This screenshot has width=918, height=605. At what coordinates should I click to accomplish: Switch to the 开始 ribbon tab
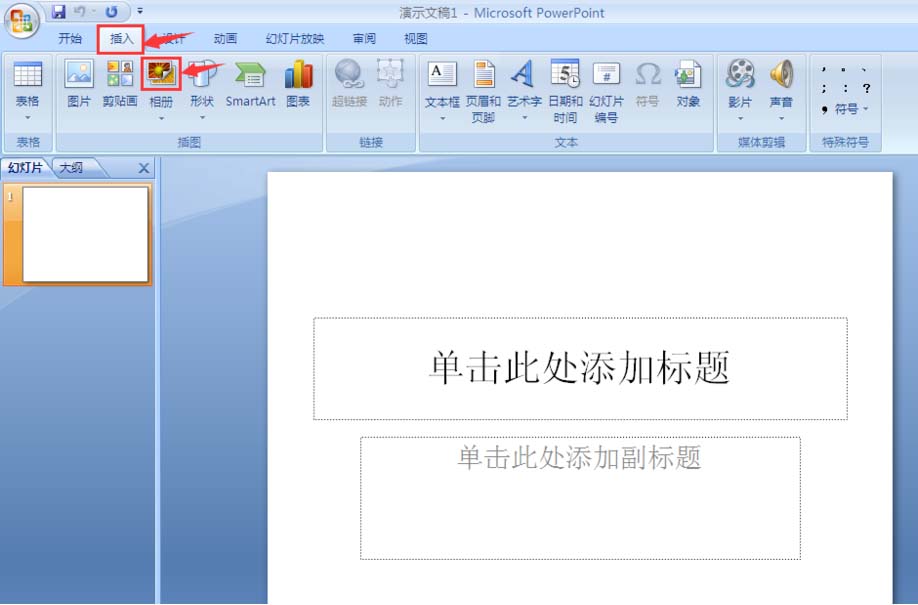tap(70, 39)
